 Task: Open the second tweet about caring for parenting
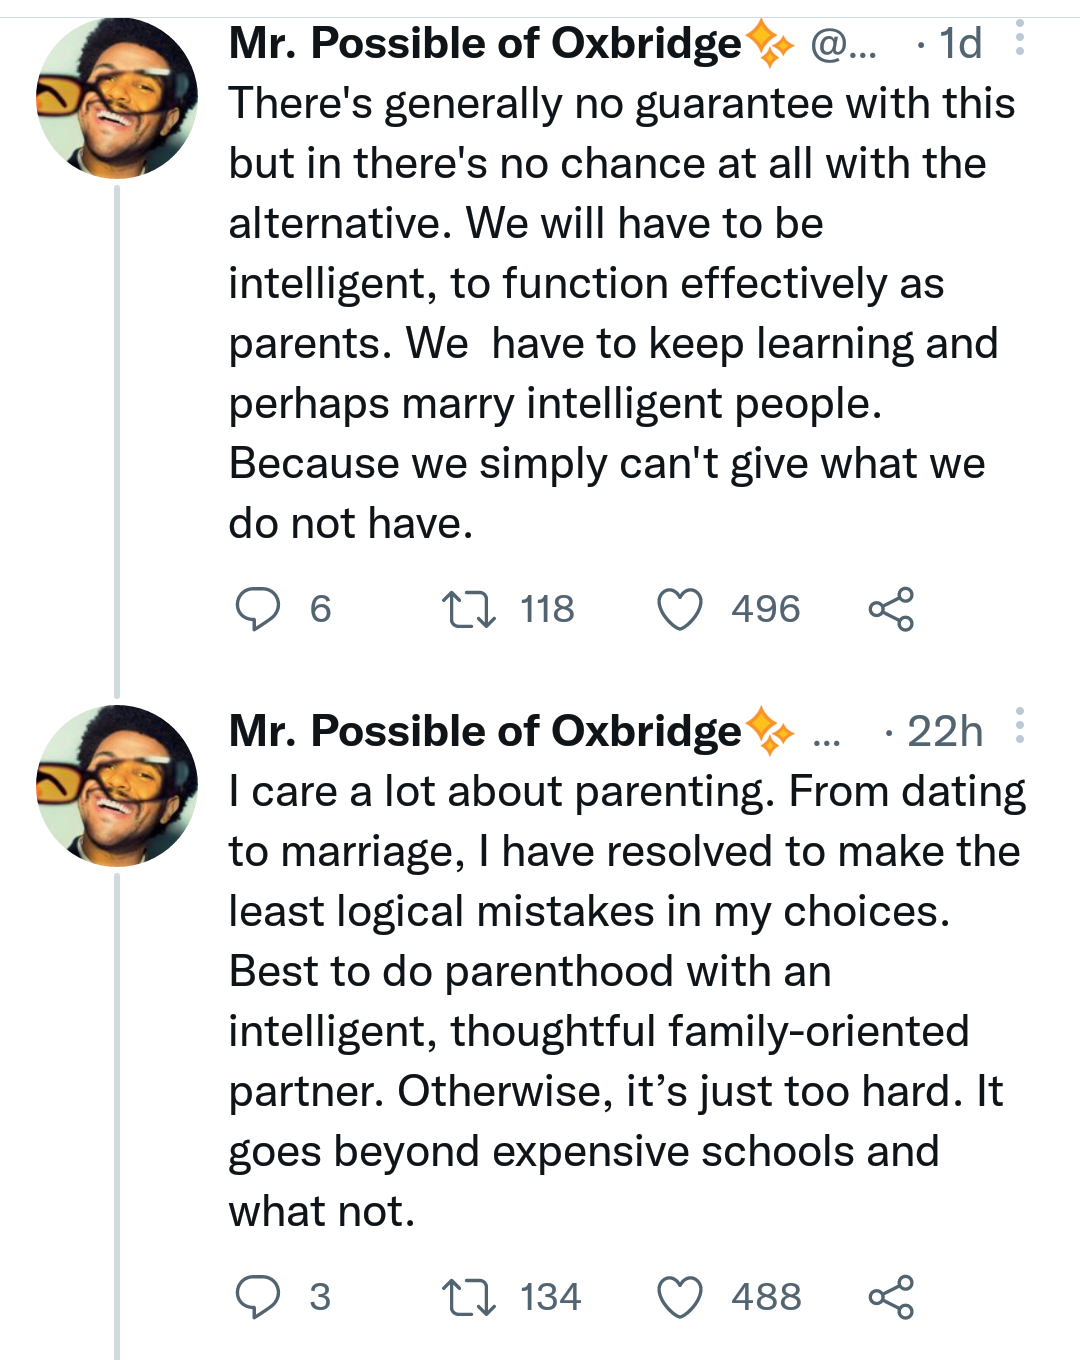(x=627, y=1001)
